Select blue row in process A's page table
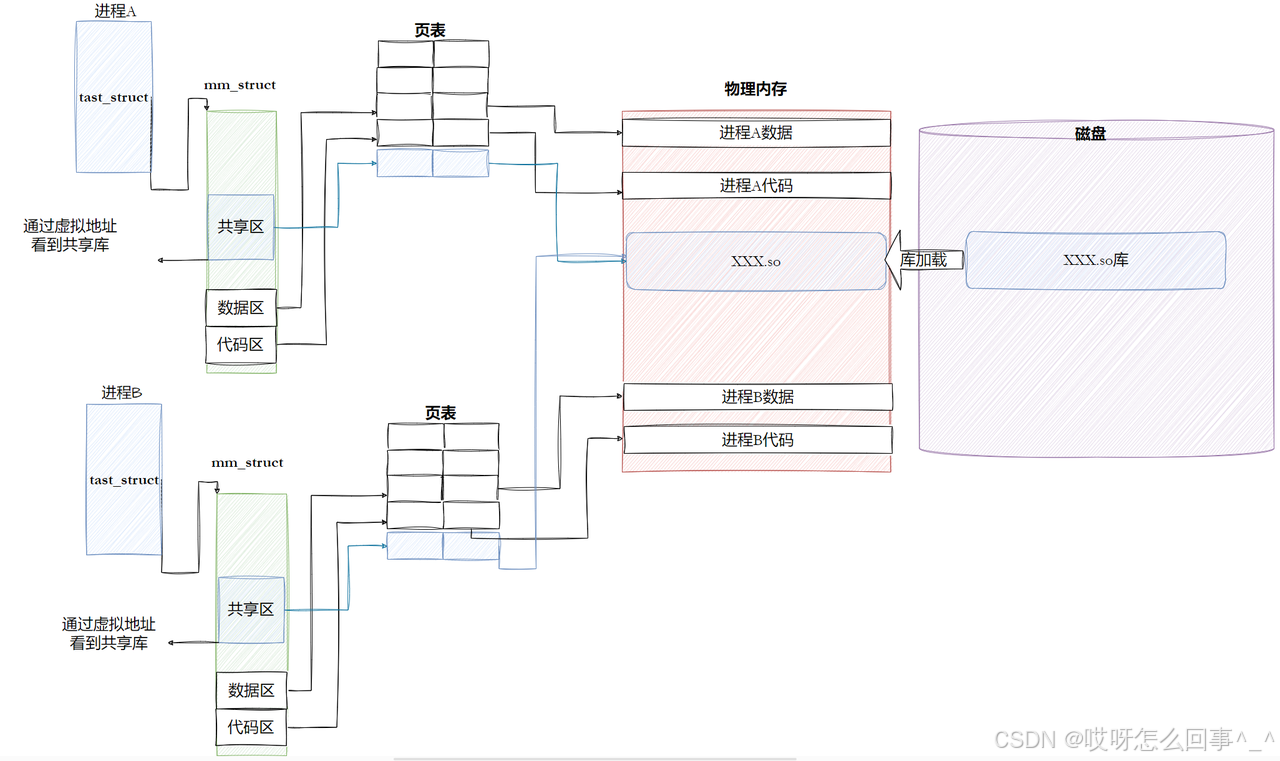This screenshot has width=1280, height=761. [433, 163]
